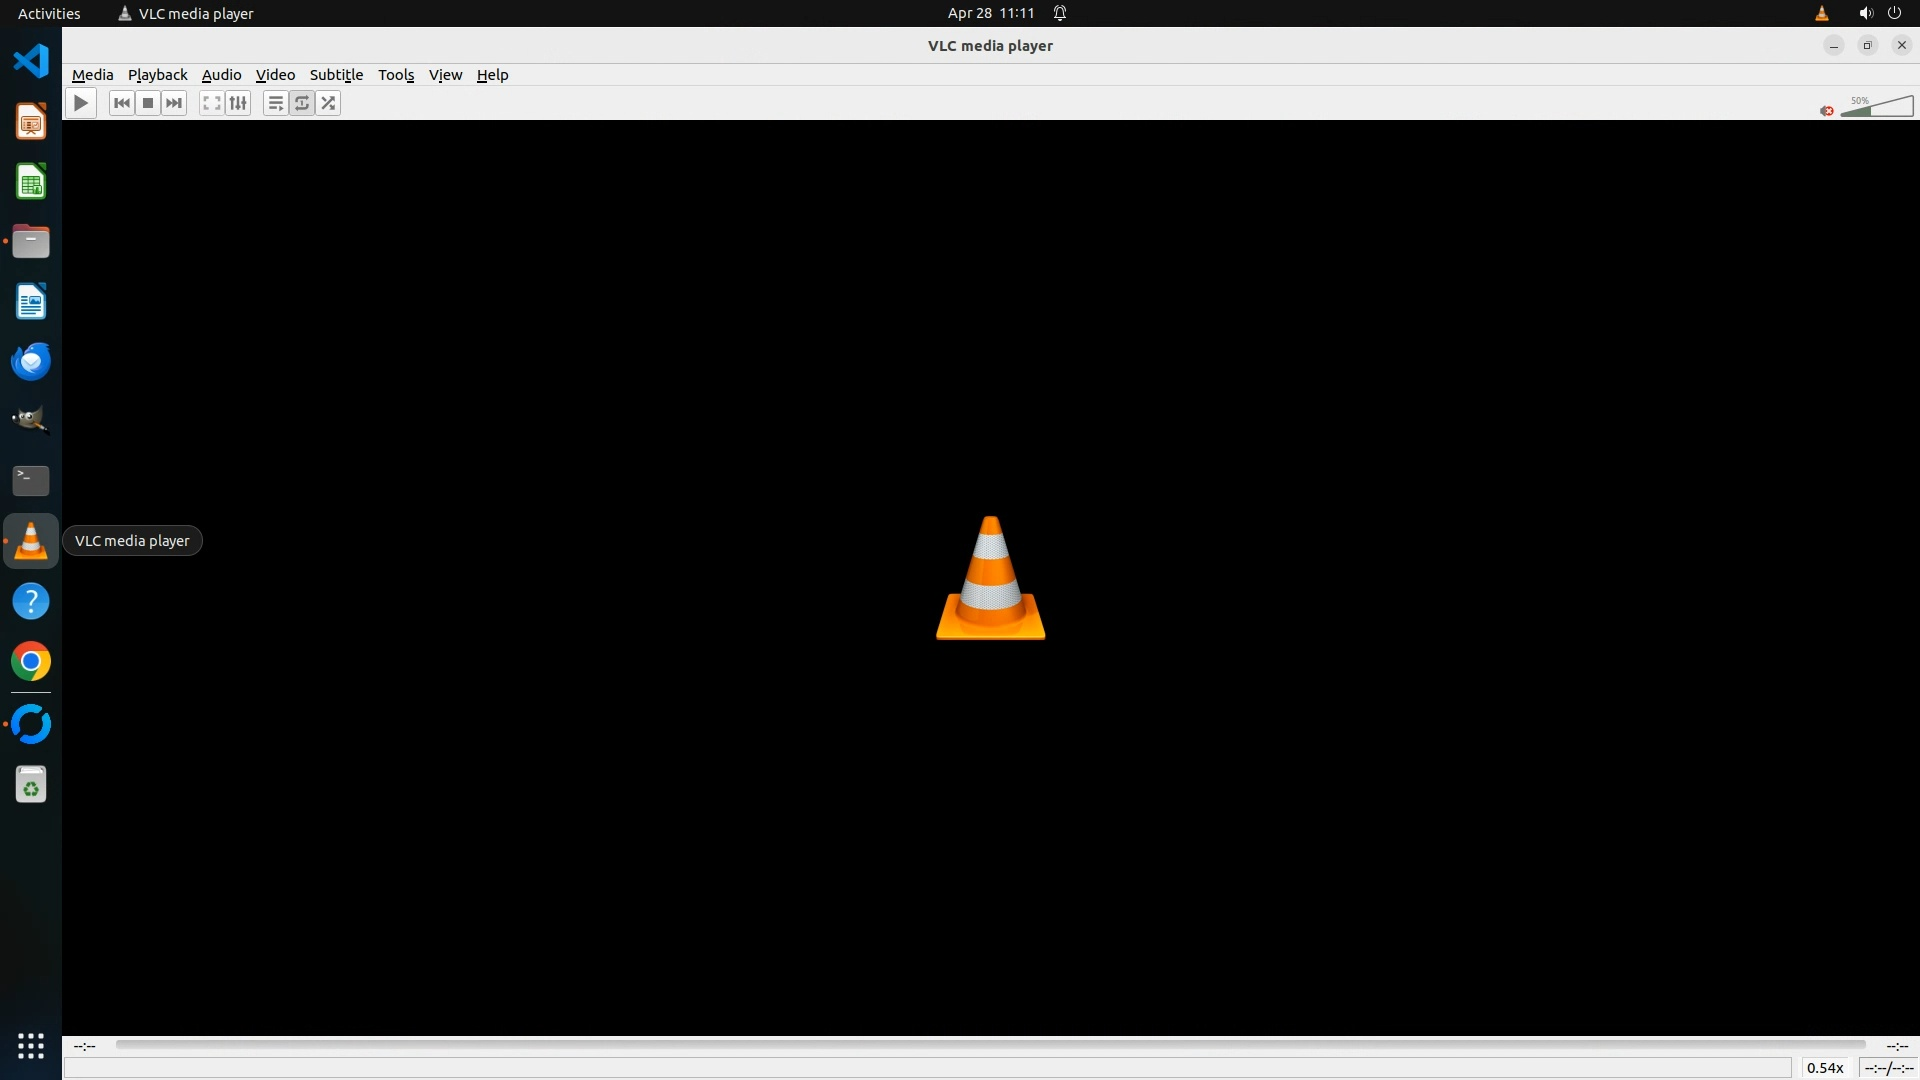Open the Media menu

(x=92, y=75)
